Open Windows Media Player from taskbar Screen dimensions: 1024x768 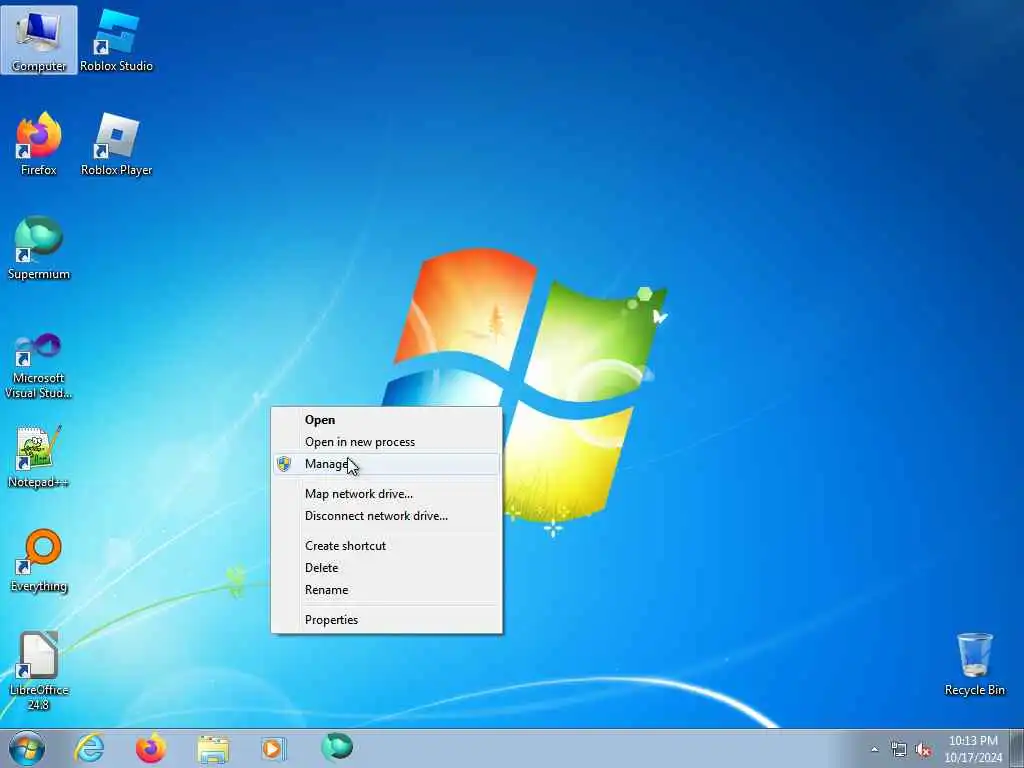pyautogui.click(x=274, y=748)
